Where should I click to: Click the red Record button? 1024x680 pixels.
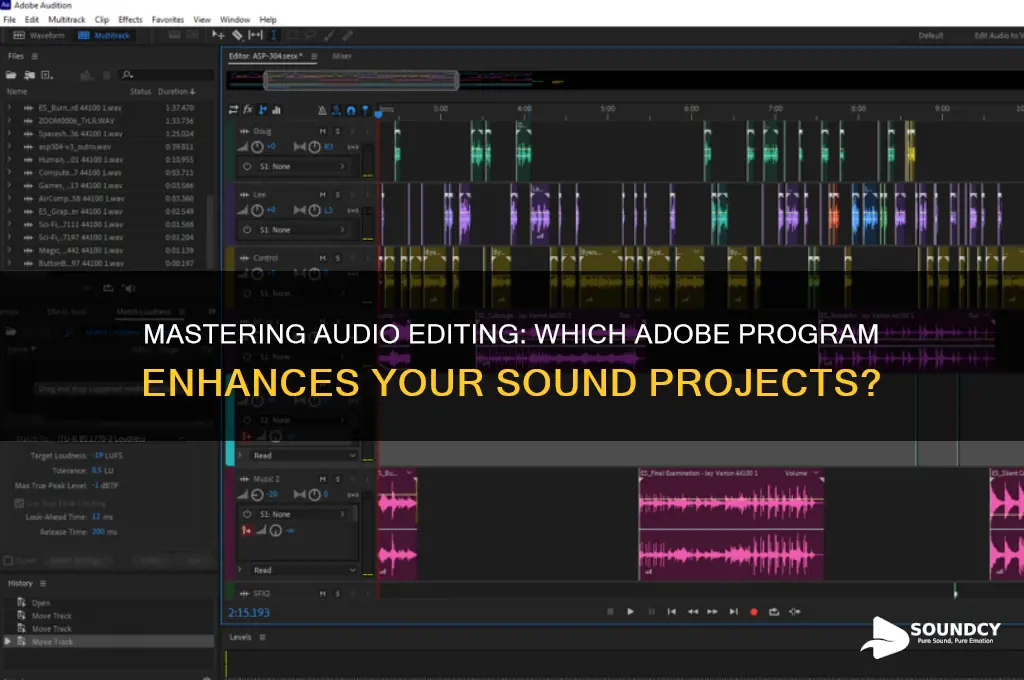(754, 612)
